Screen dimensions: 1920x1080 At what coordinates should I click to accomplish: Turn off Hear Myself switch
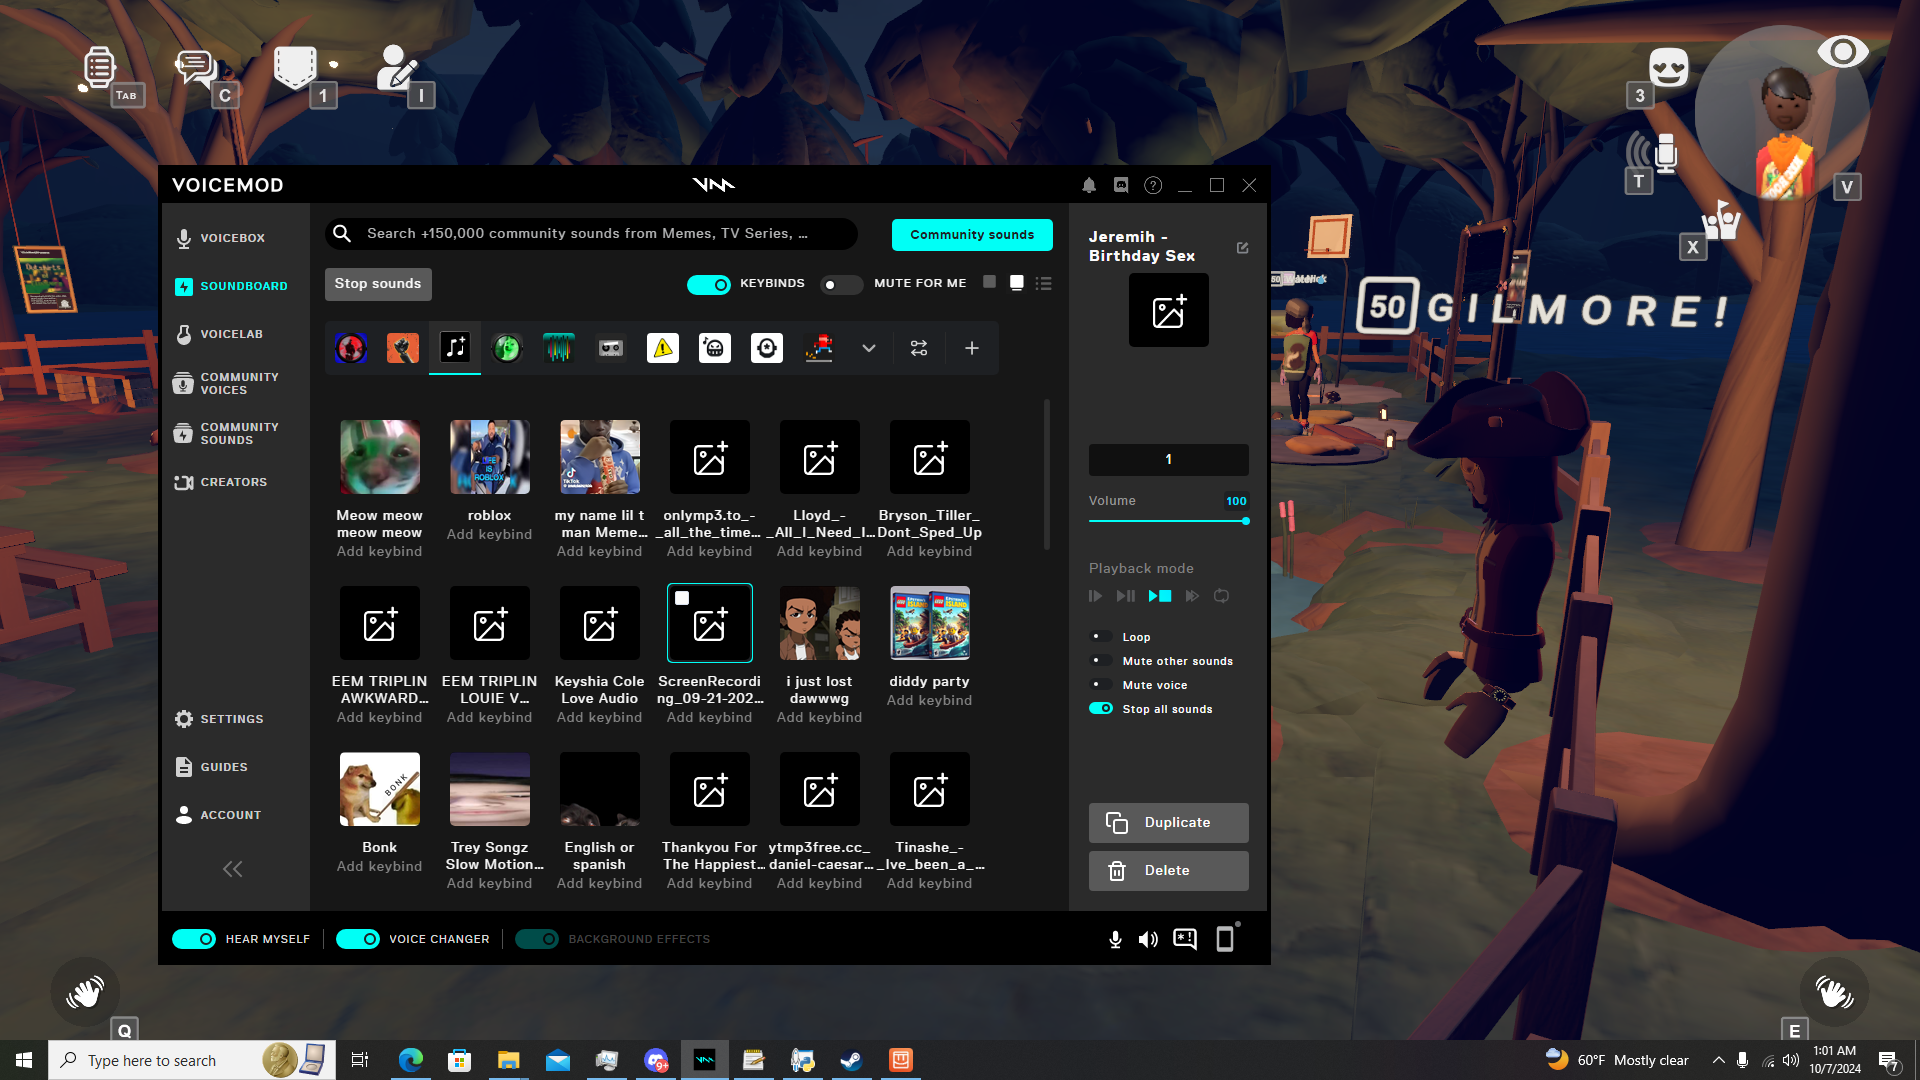(x=194, y=939)
